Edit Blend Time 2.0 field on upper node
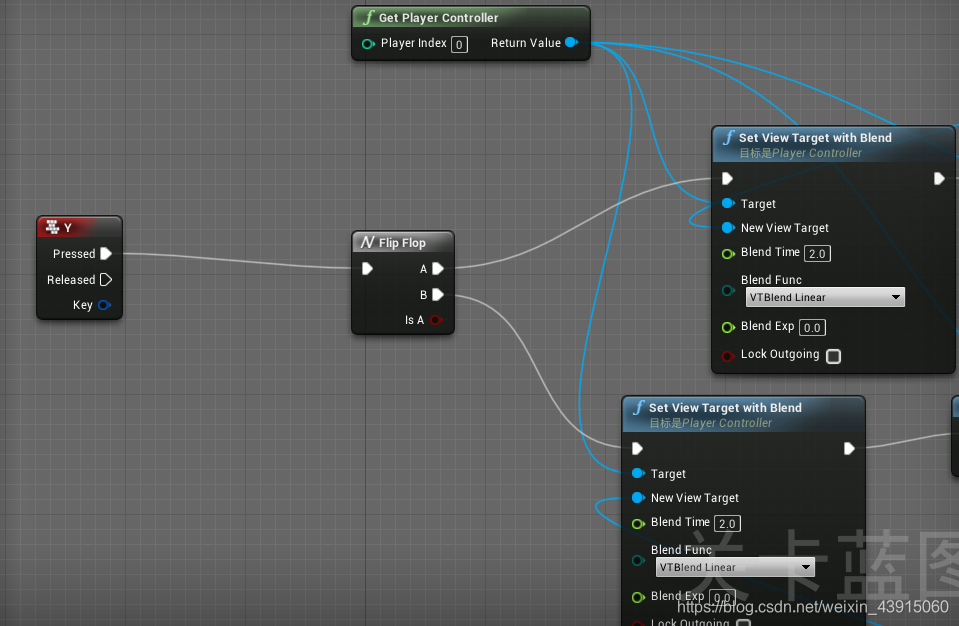 (817, 254)
